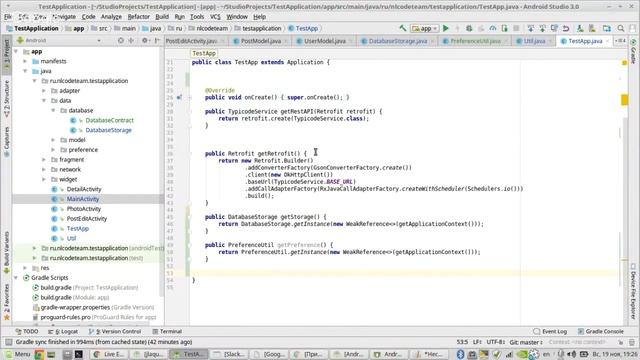640x360 pixels.
Task: Click the Search Everywhere magnifier icon
Action: 621,28
